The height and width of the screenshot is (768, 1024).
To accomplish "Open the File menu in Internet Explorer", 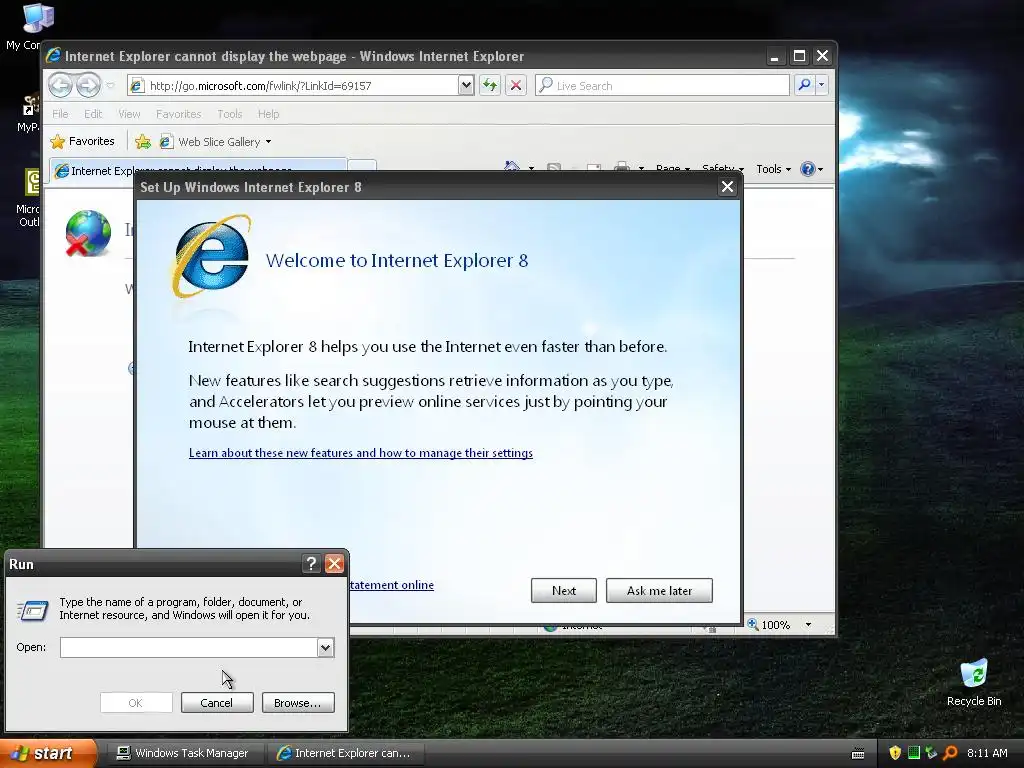I will pyautogui.click(x=60, y=114).
